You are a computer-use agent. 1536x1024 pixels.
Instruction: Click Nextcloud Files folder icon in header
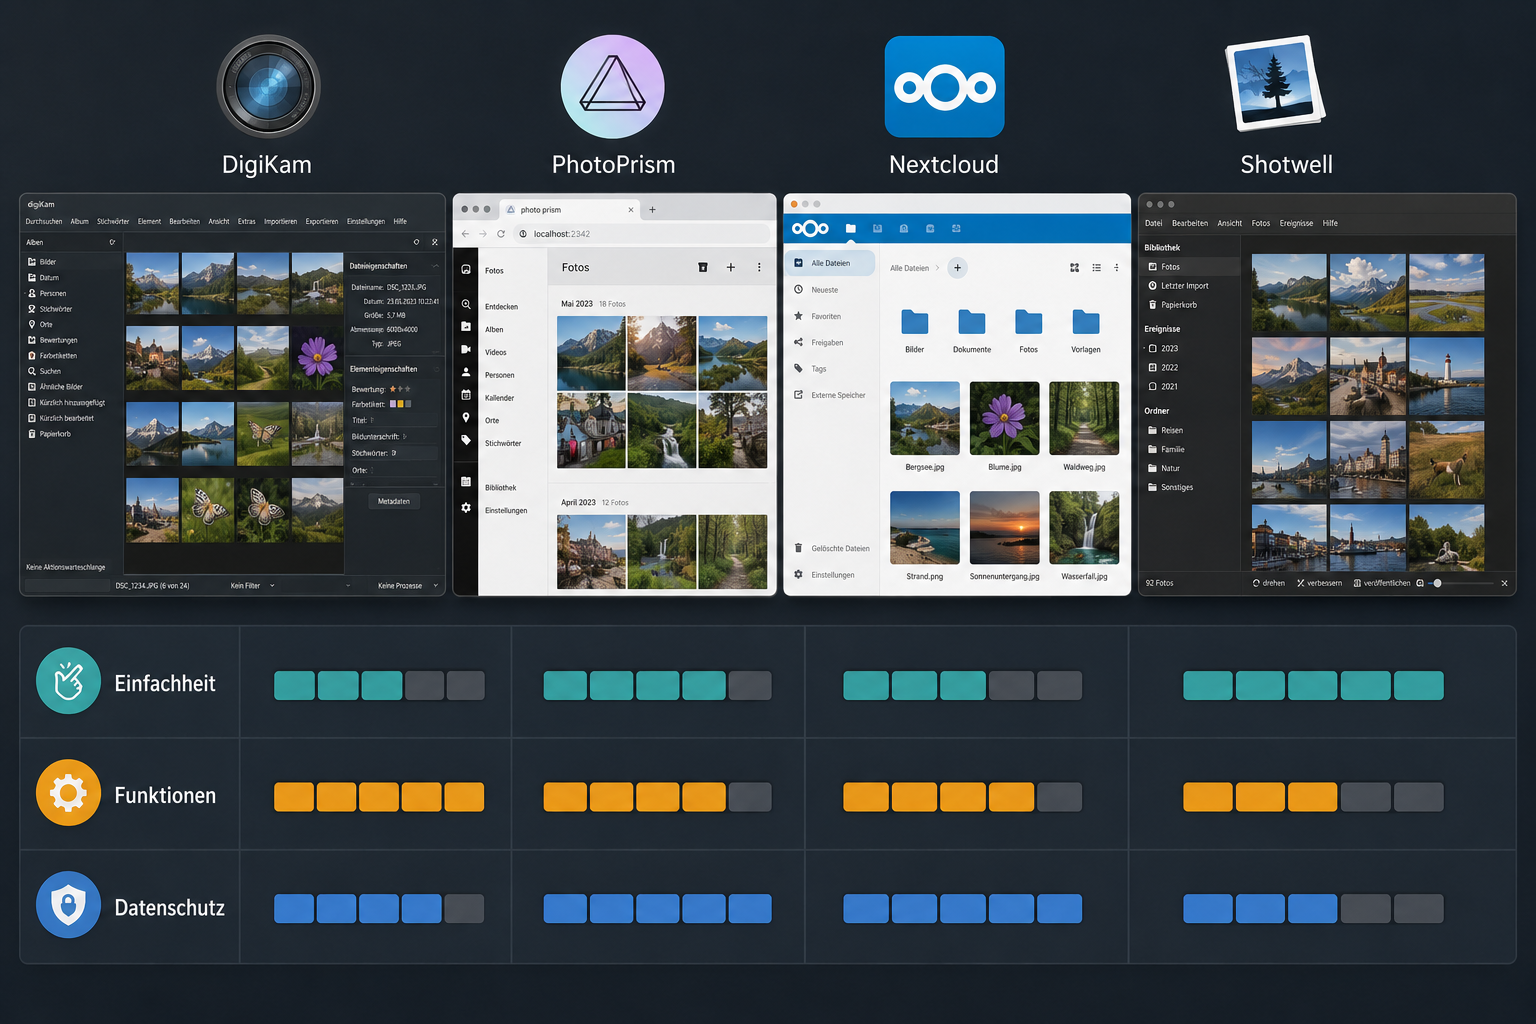(x=851, y=228)
